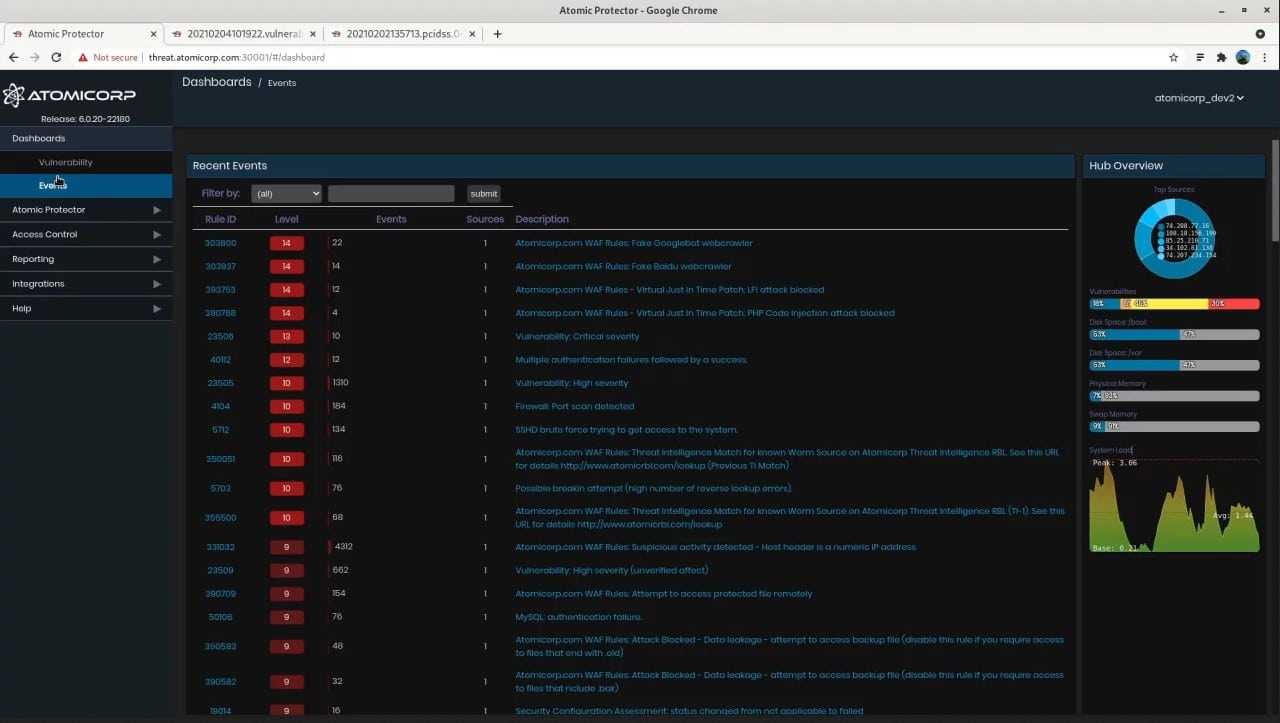1280x723 pixels.
Task: Click the SSHD brute force description
Action: [627, 430]
